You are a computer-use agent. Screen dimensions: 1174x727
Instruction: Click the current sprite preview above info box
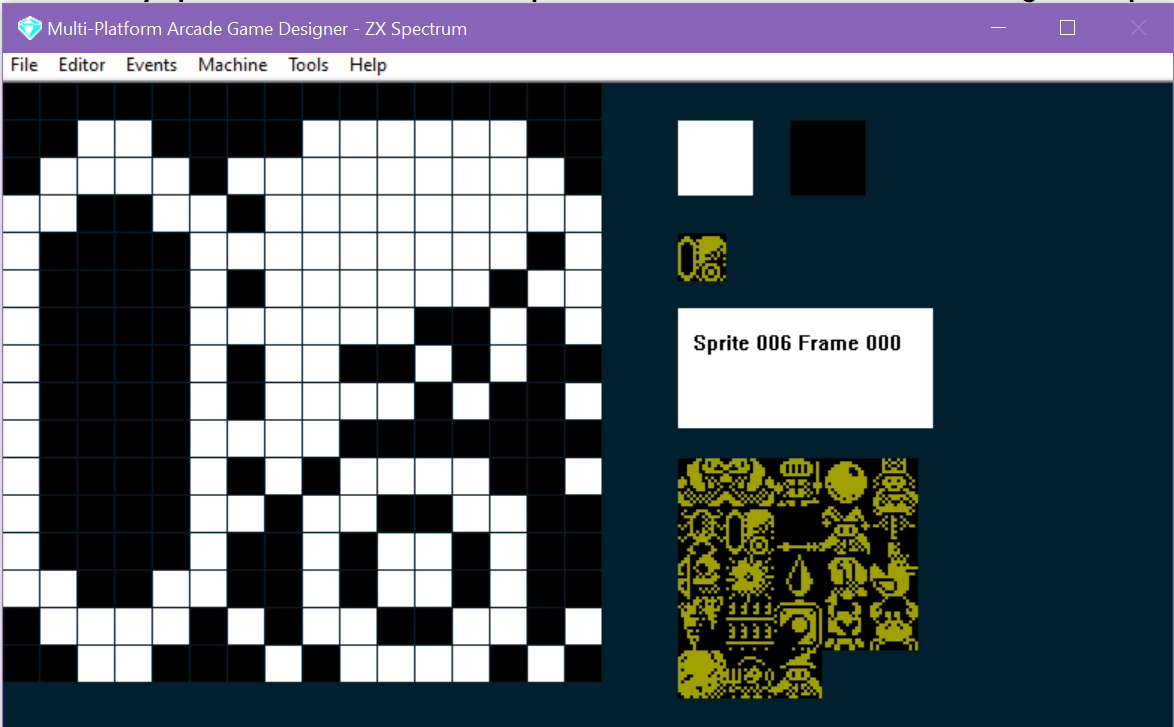point(702,258)
